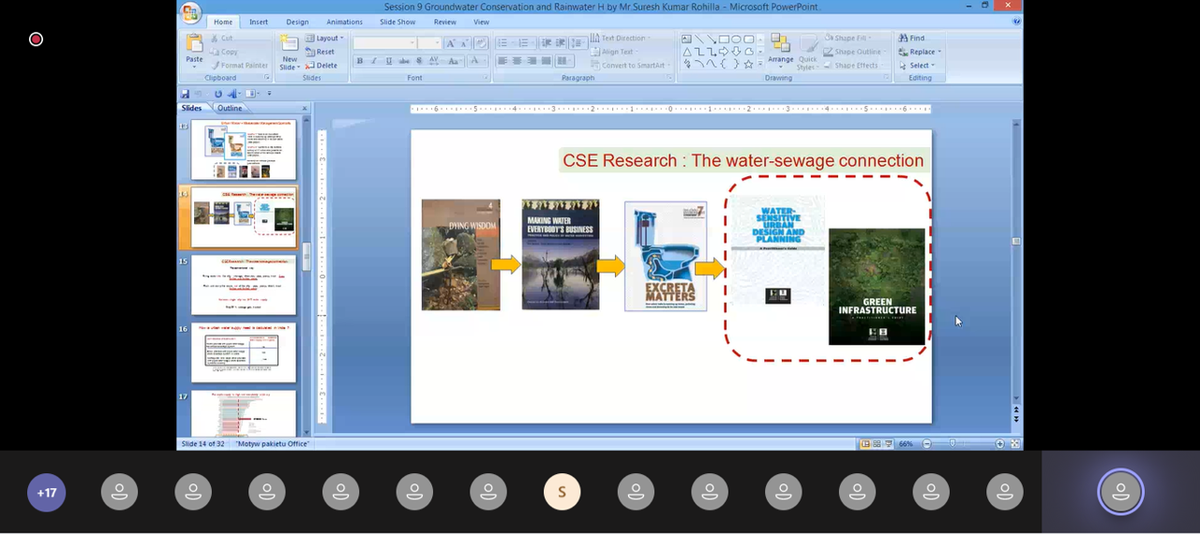
Task: Select the Right Arrow shape in gallery
Action: coord(723,52)
